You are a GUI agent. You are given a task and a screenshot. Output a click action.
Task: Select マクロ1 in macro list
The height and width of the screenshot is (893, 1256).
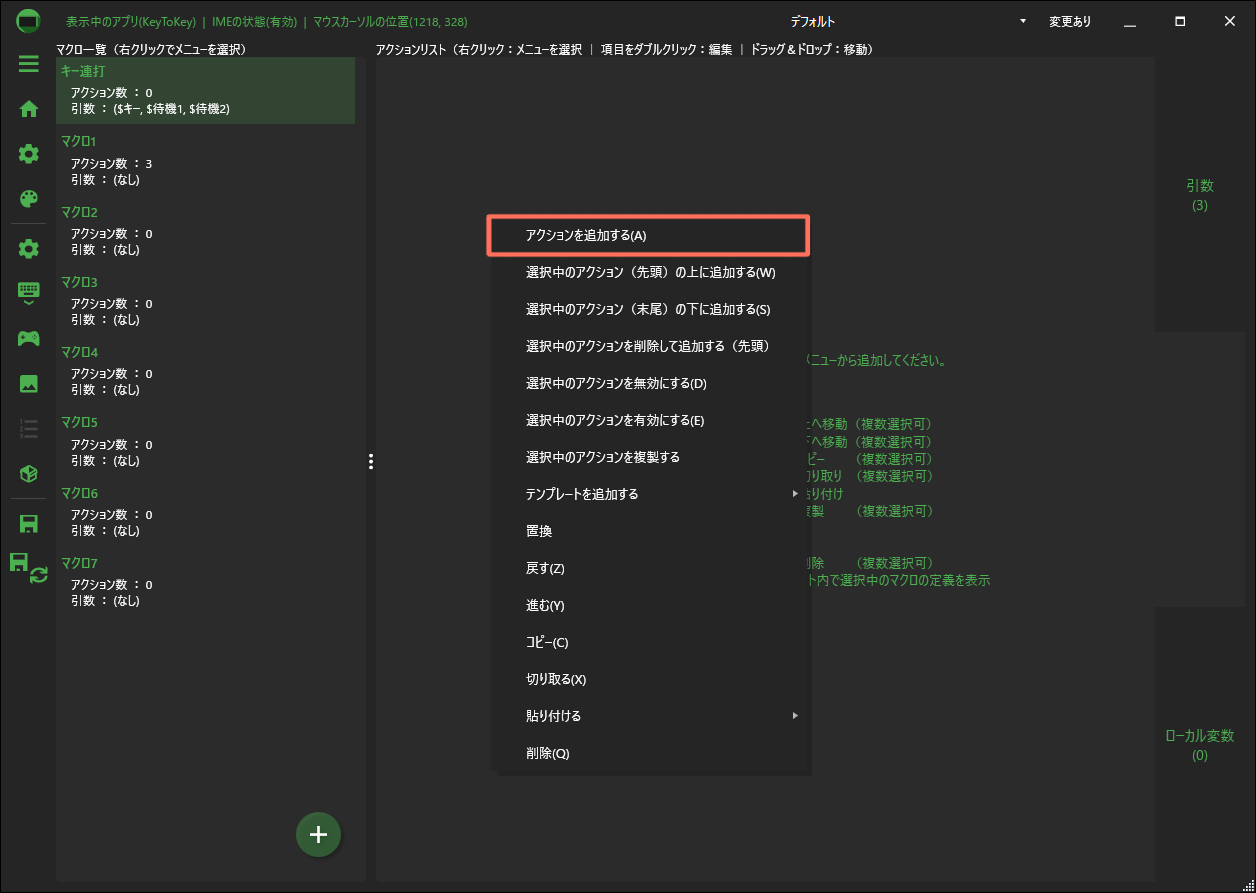tap(205, 160)
